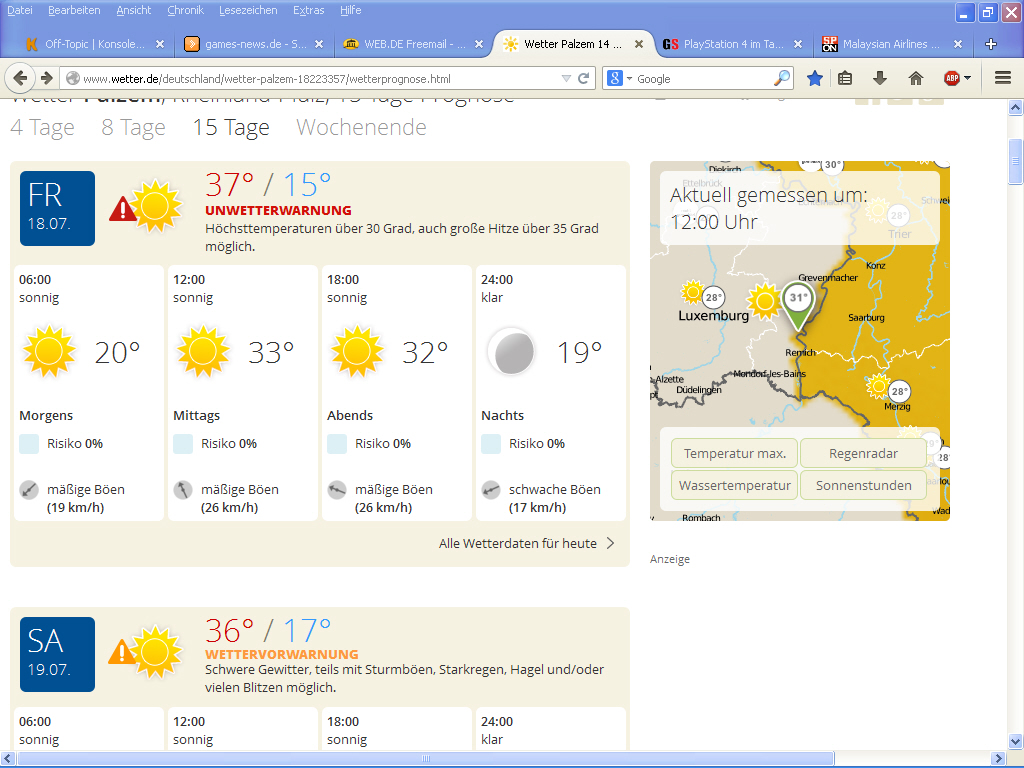This screenshot has width=1024, height=768.
Task: Click the horizontal scrollbar left arrow
Action: pyautogui.click(x=8, y=758)
